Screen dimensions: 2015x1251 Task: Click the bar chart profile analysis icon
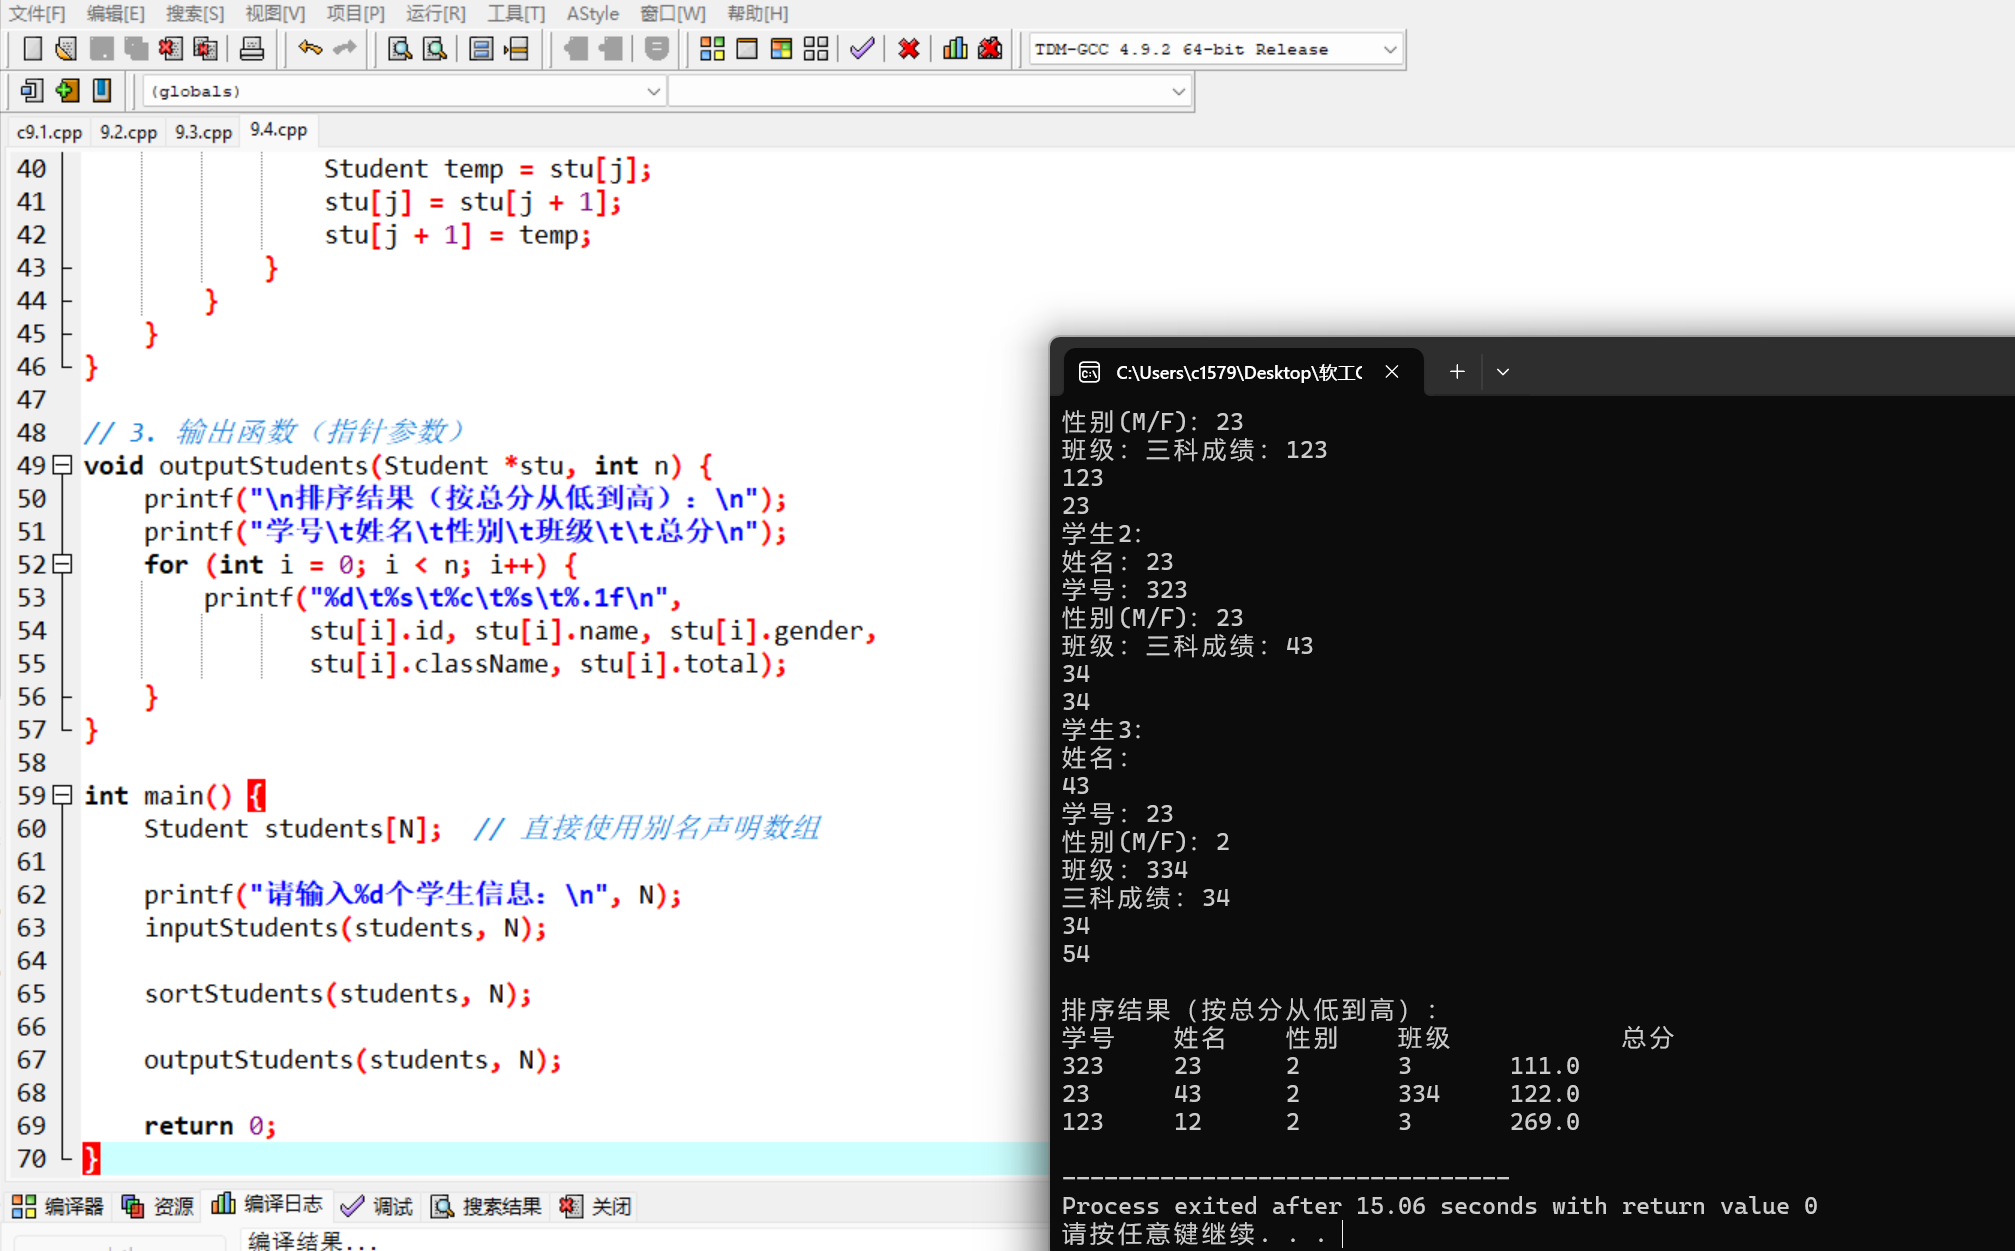pos(955,49)
